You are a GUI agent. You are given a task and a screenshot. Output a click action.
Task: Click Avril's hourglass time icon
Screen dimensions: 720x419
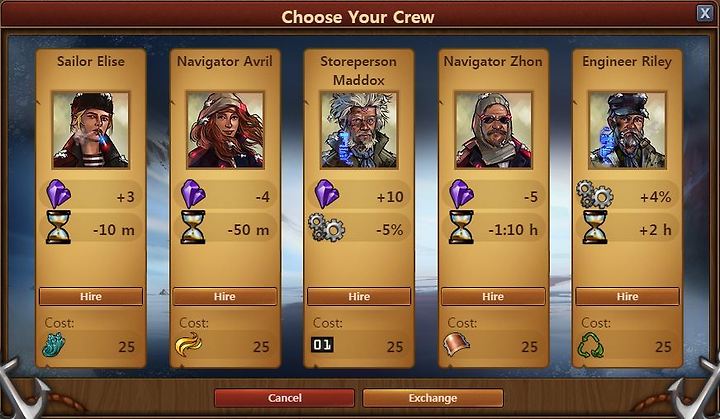click(x=193, y=227)
